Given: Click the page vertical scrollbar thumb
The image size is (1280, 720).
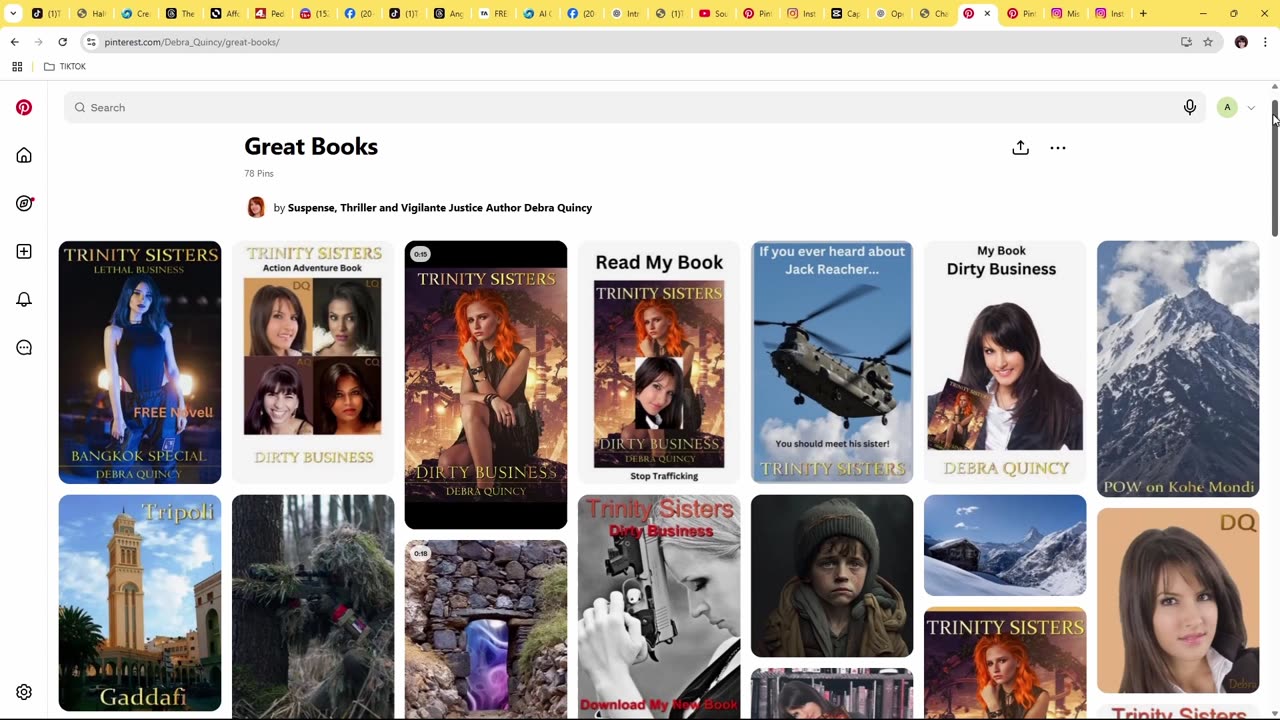Looking at the screenshot, I should tap(1274, 168).
